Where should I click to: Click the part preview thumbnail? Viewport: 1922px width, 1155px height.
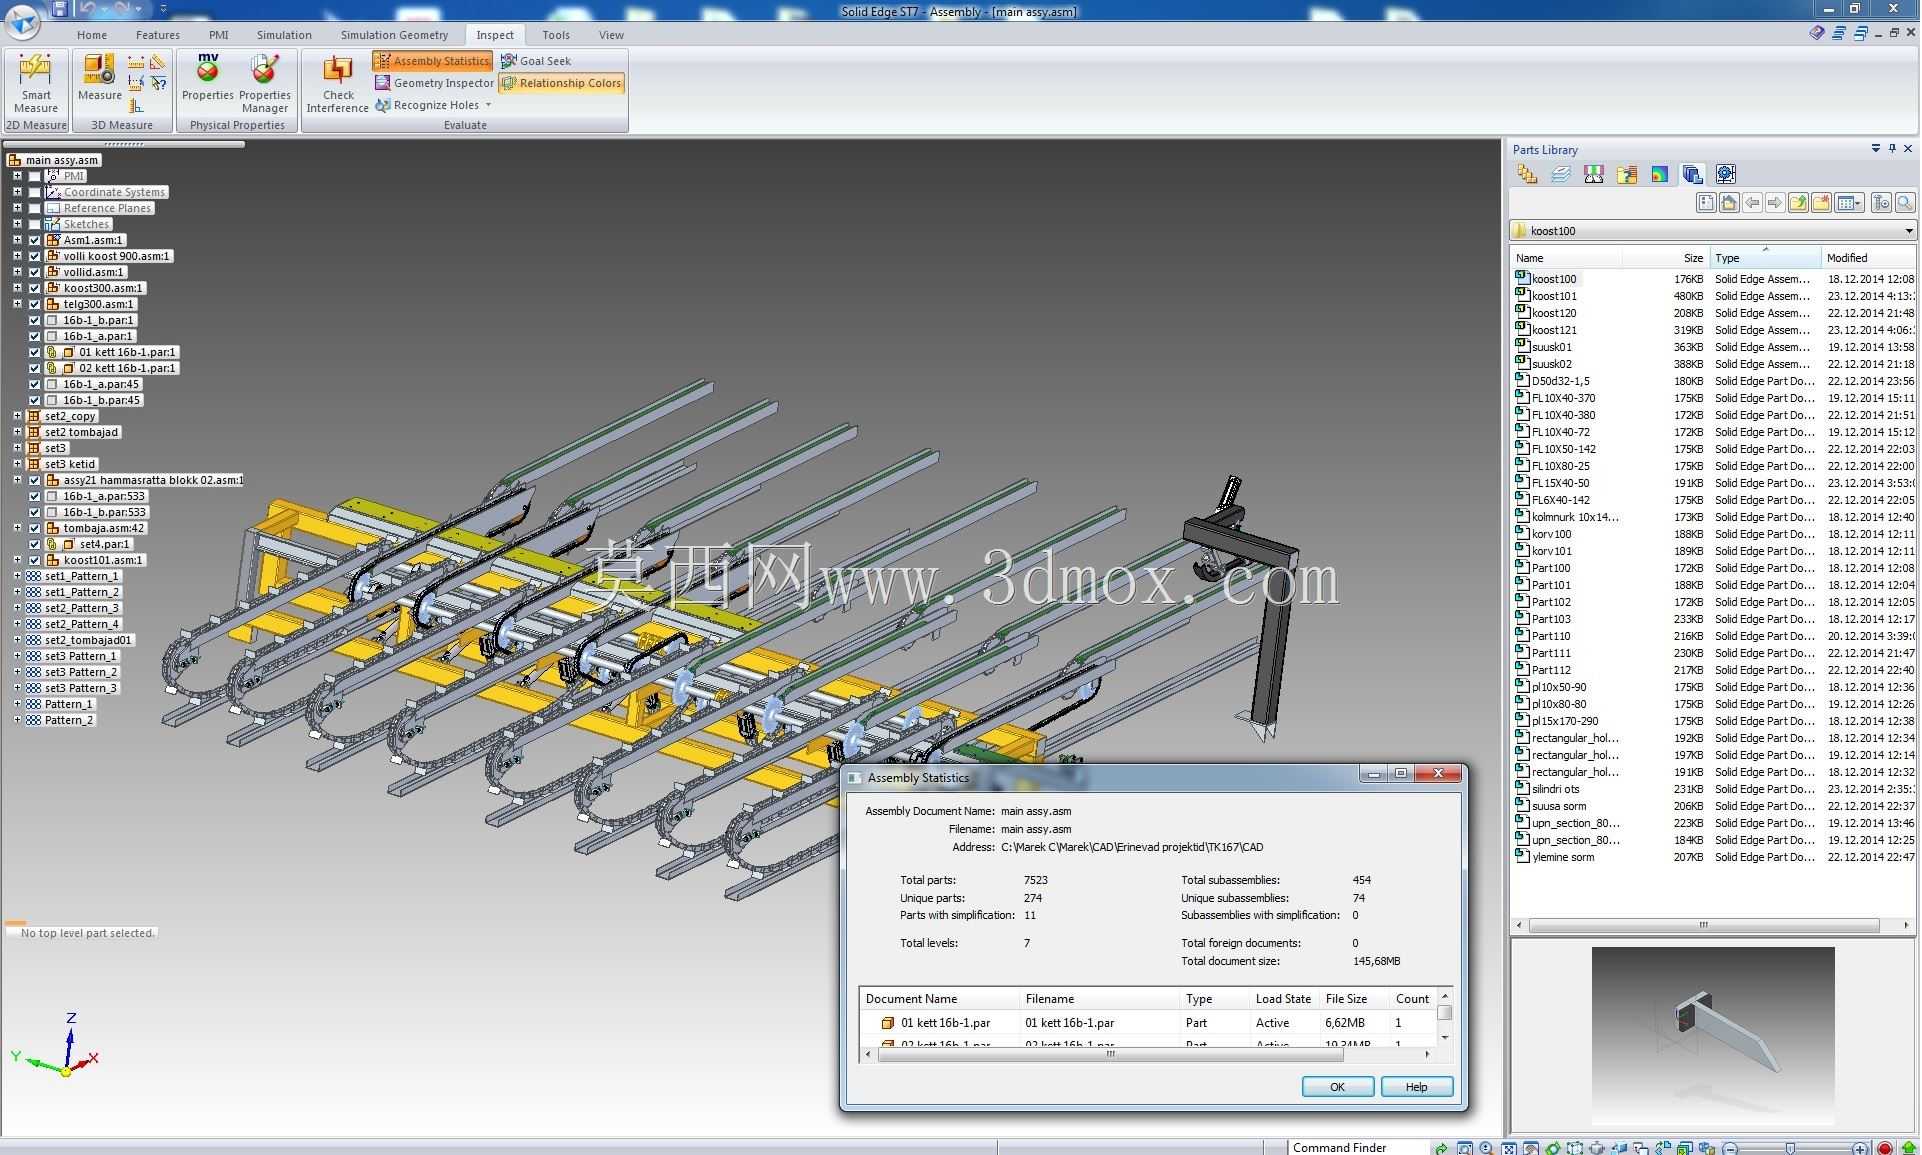[1713, 1036]
